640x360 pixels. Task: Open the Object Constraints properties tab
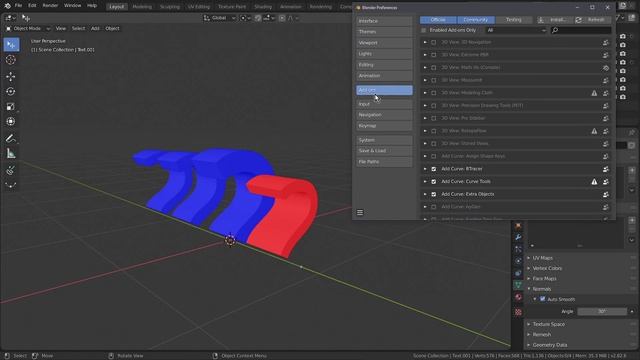point(518,273)
